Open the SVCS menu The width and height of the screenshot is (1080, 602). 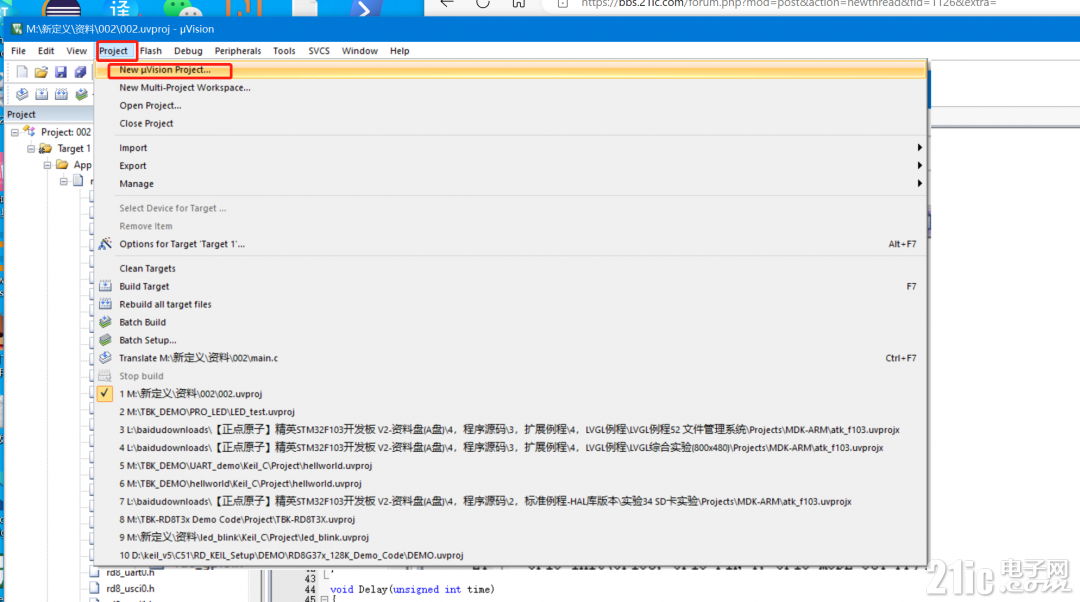[319, 51]
